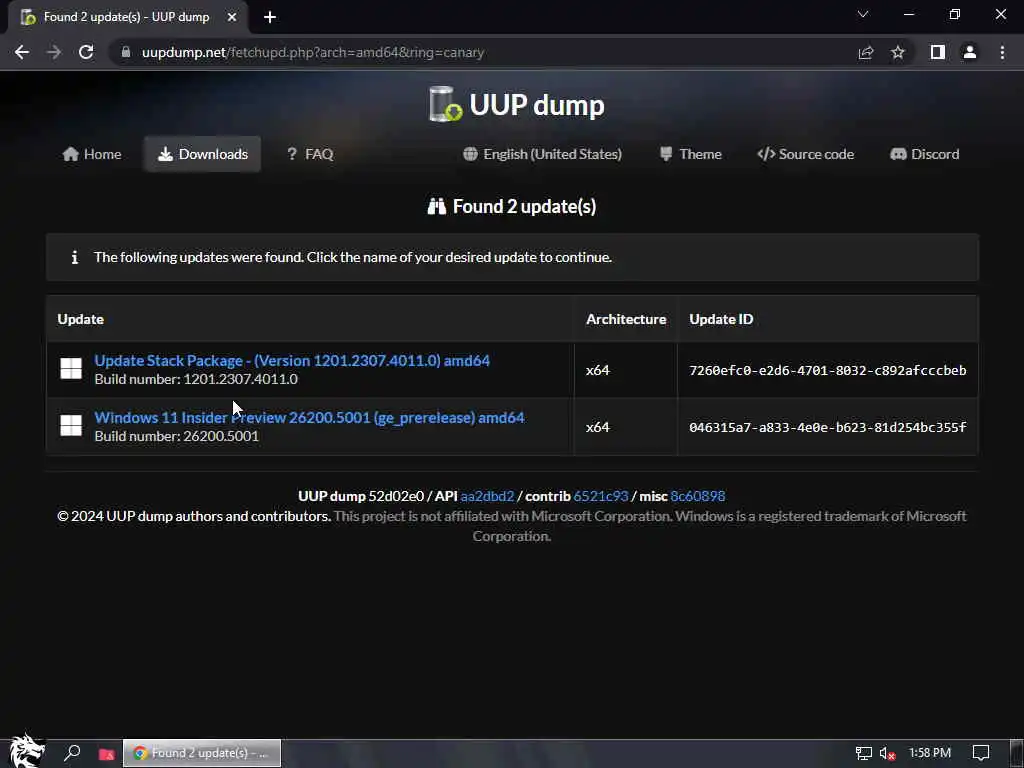Click 'Build number: 1201.2307.4011.0' text
Screen dimensions: 1024x768
tap(196, 379)
